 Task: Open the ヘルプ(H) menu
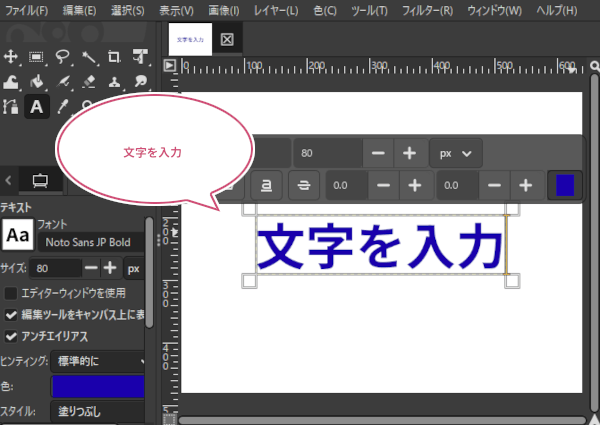(x=557, y=10)
